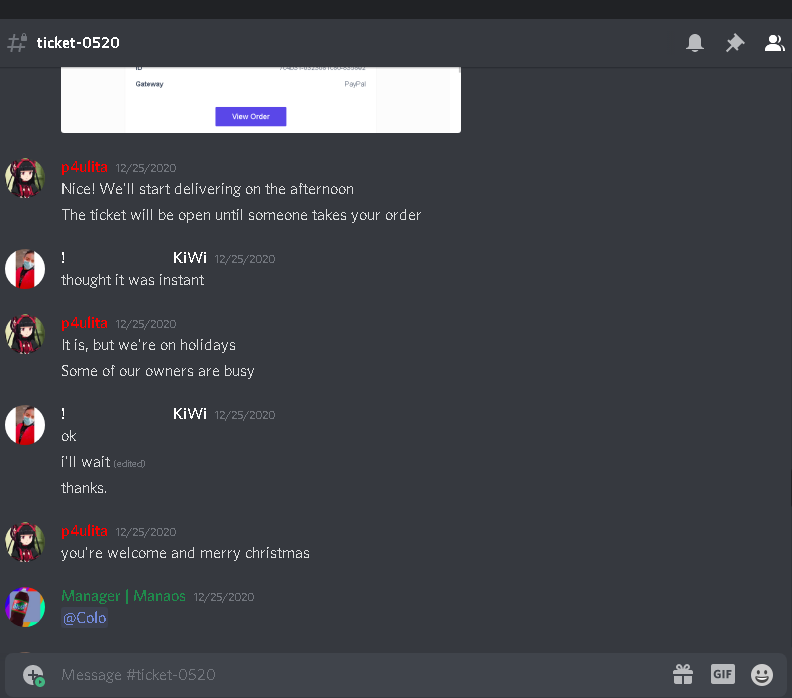
Task: Focus the Message #ticket-0520 input field
Action: coord(354,675)
